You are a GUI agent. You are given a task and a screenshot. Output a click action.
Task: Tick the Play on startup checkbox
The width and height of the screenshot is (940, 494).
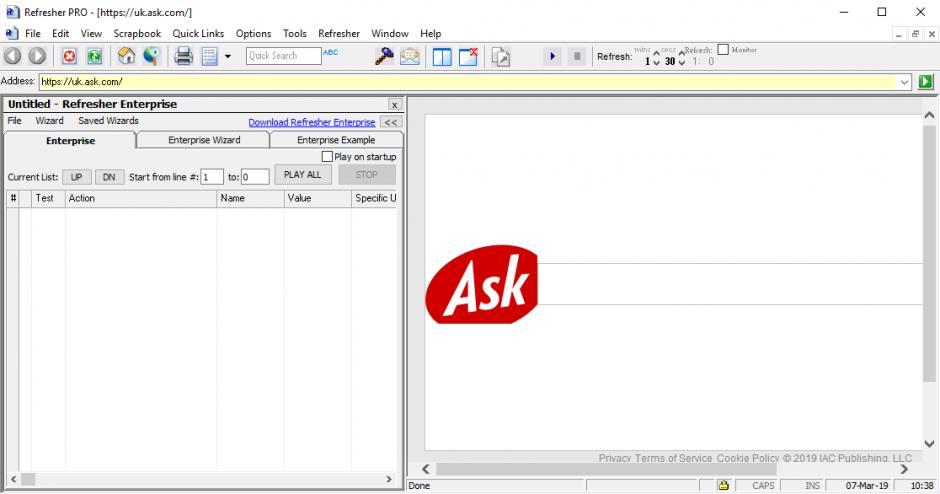(x=327, y=156)
